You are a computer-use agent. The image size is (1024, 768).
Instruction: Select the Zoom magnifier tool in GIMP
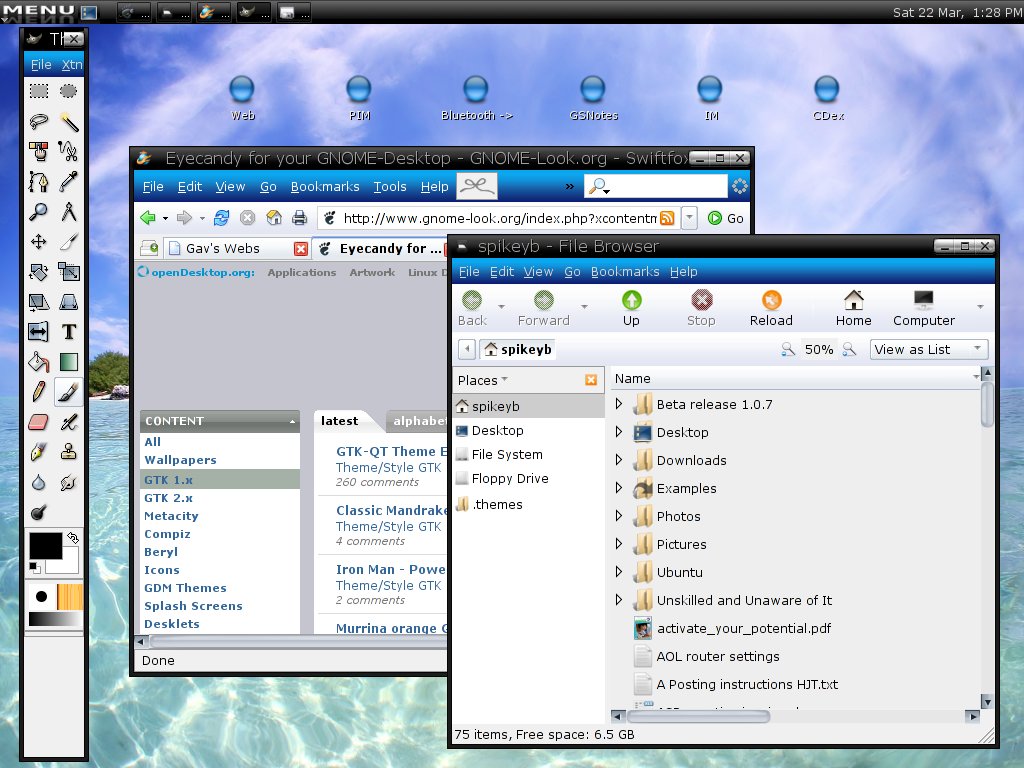39,211
